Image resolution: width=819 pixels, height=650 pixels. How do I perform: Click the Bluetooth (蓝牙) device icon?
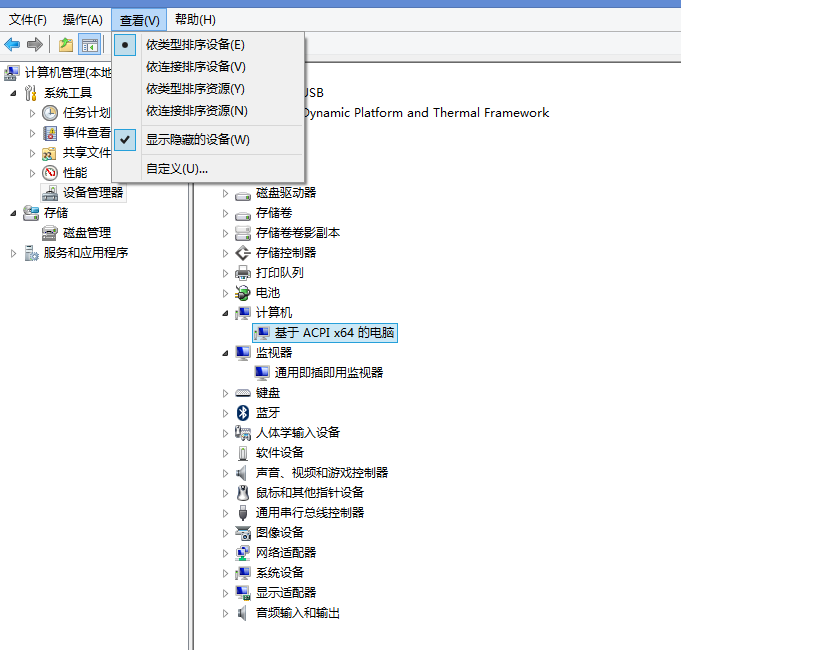click(242, 412)
